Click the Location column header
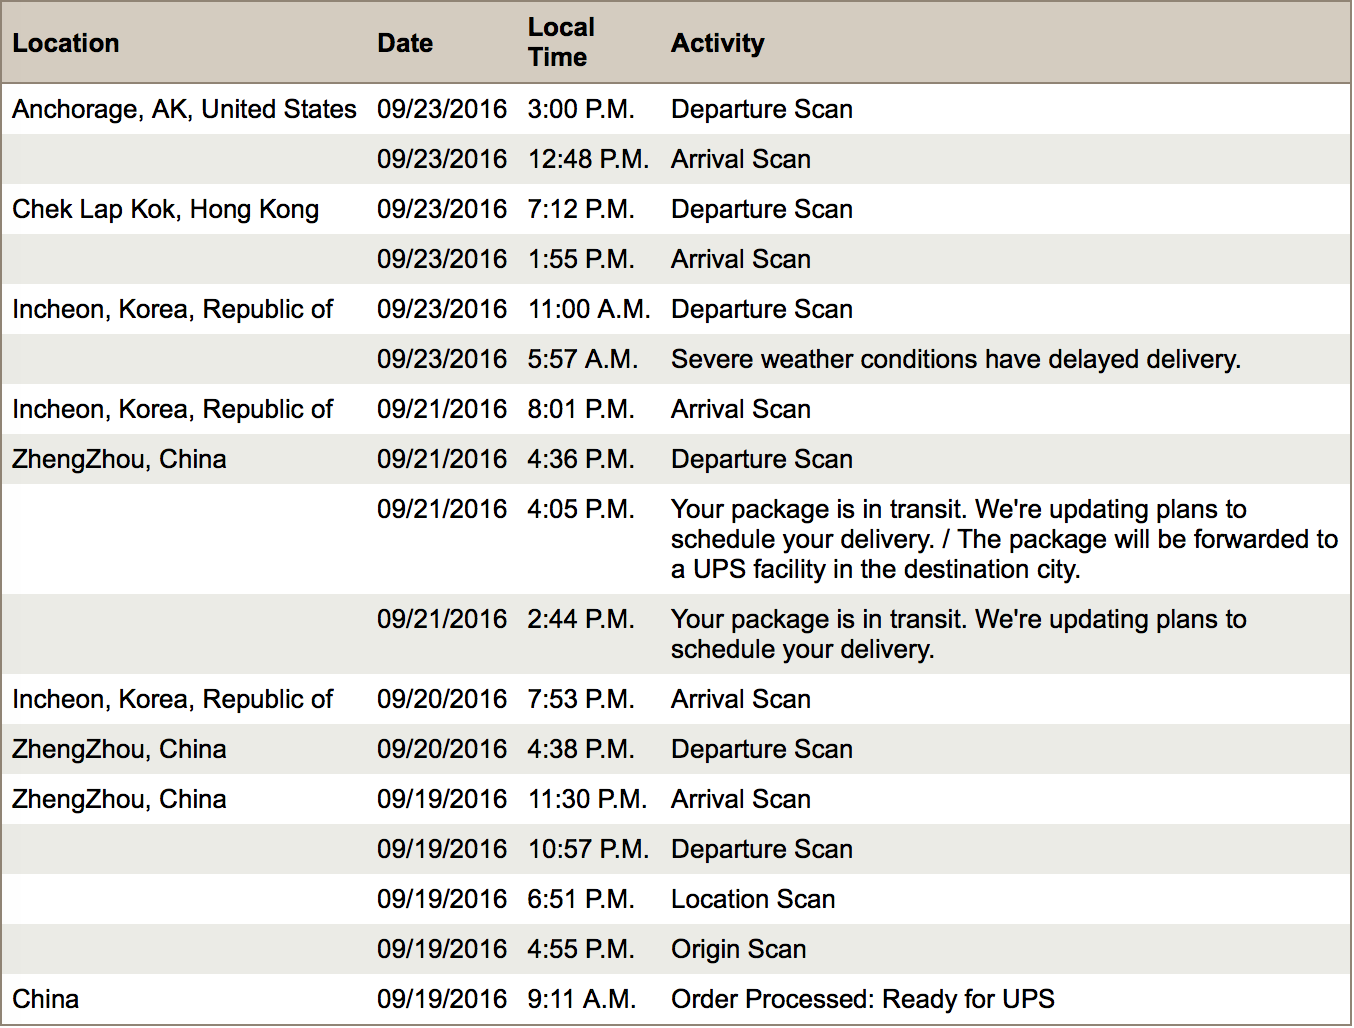Screen dimensions: 1354x1028 pos(66,43)
